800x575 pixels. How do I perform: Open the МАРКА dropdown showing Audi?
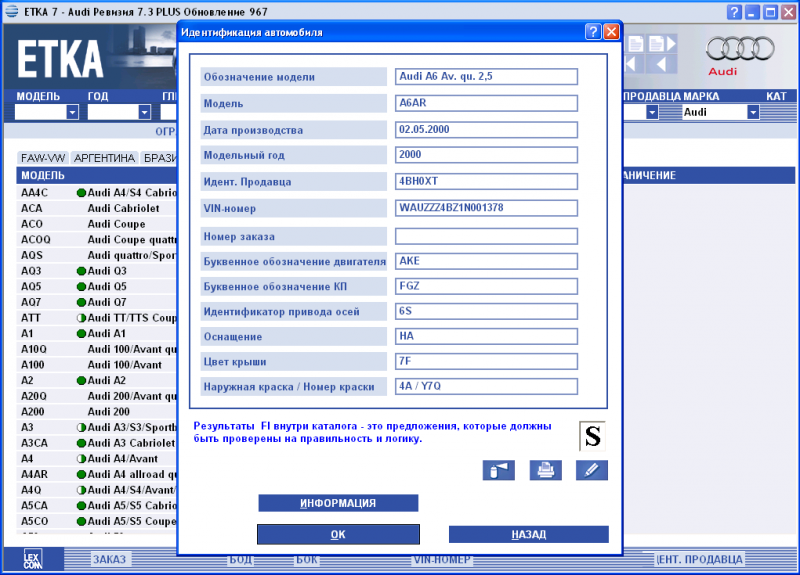753,112
